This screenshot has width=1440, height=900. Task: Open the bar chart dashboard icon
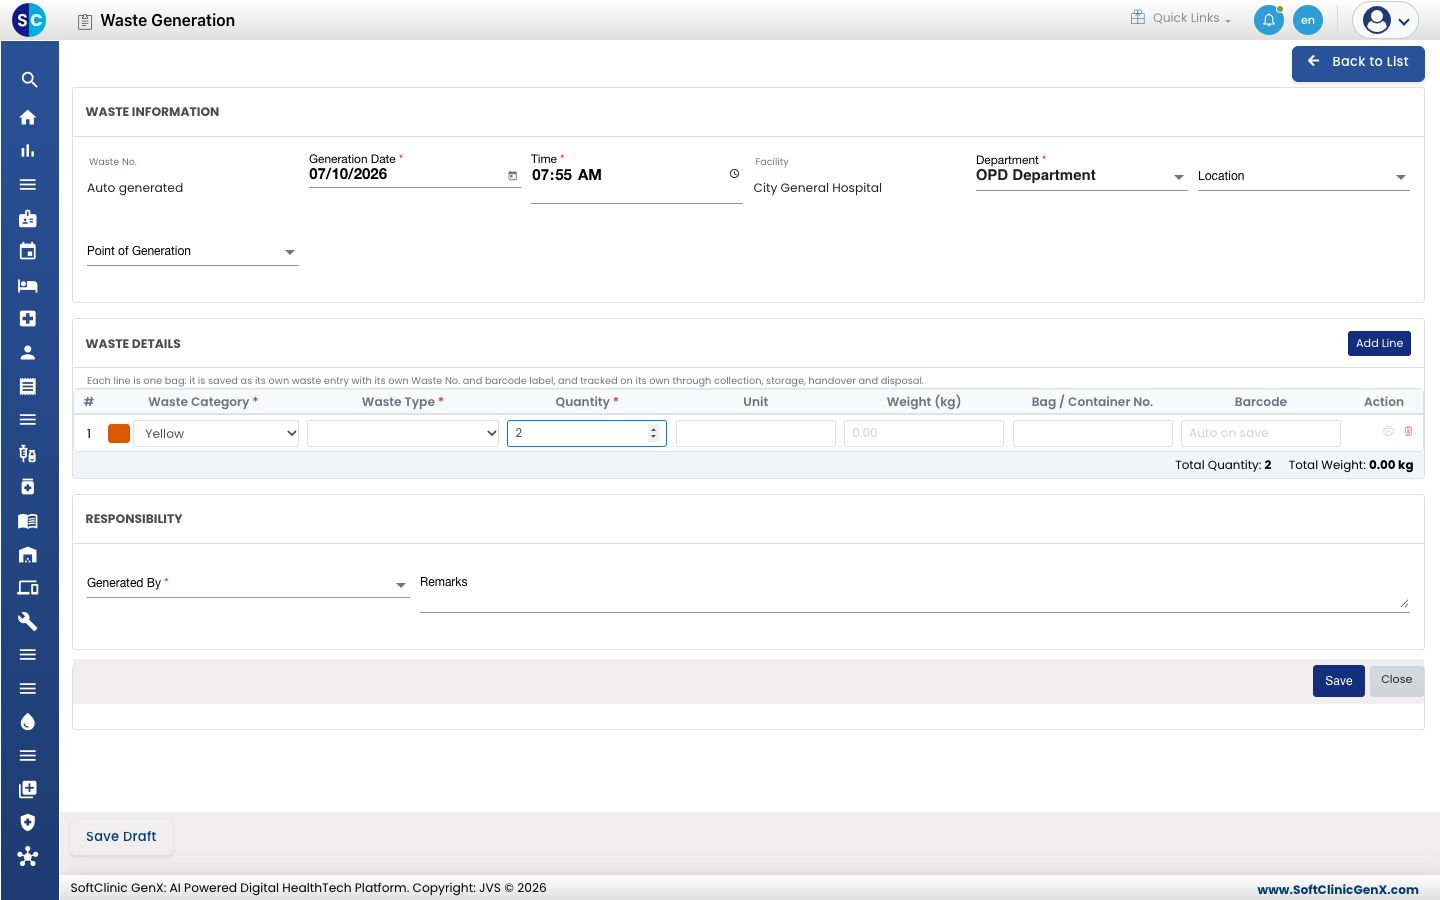pos(28,151)
